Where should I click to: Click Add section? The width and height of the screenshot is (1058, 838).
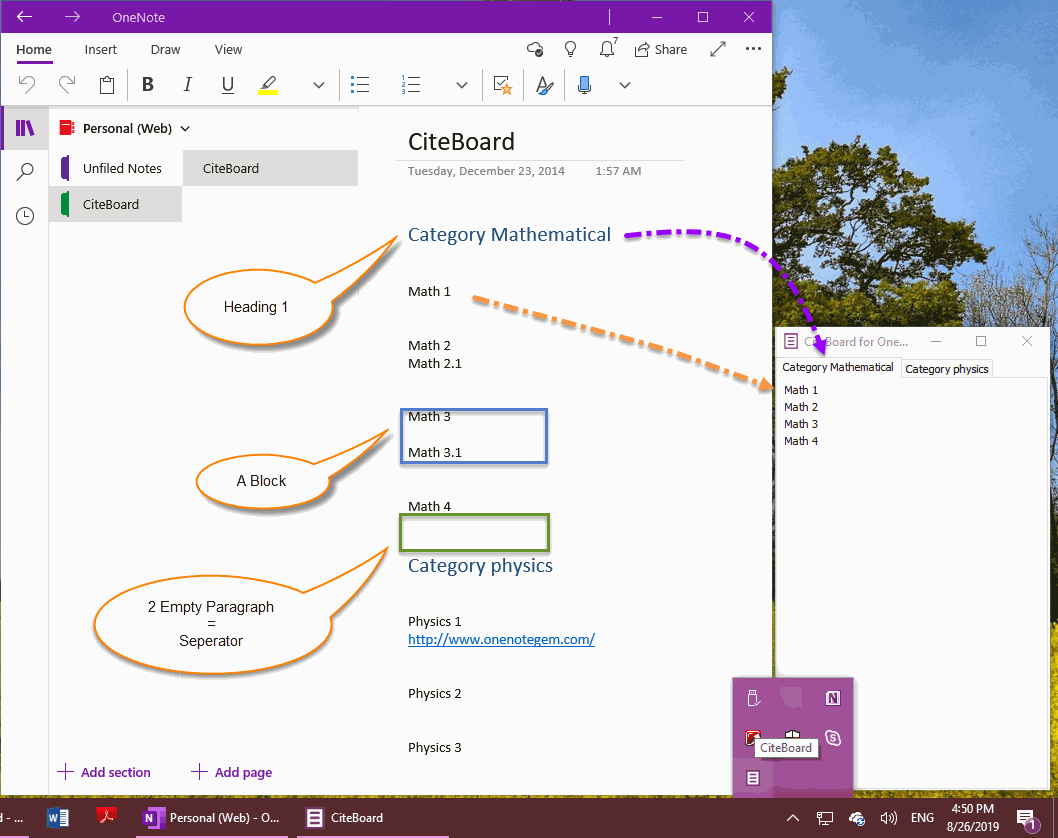(x=104, y=772)
